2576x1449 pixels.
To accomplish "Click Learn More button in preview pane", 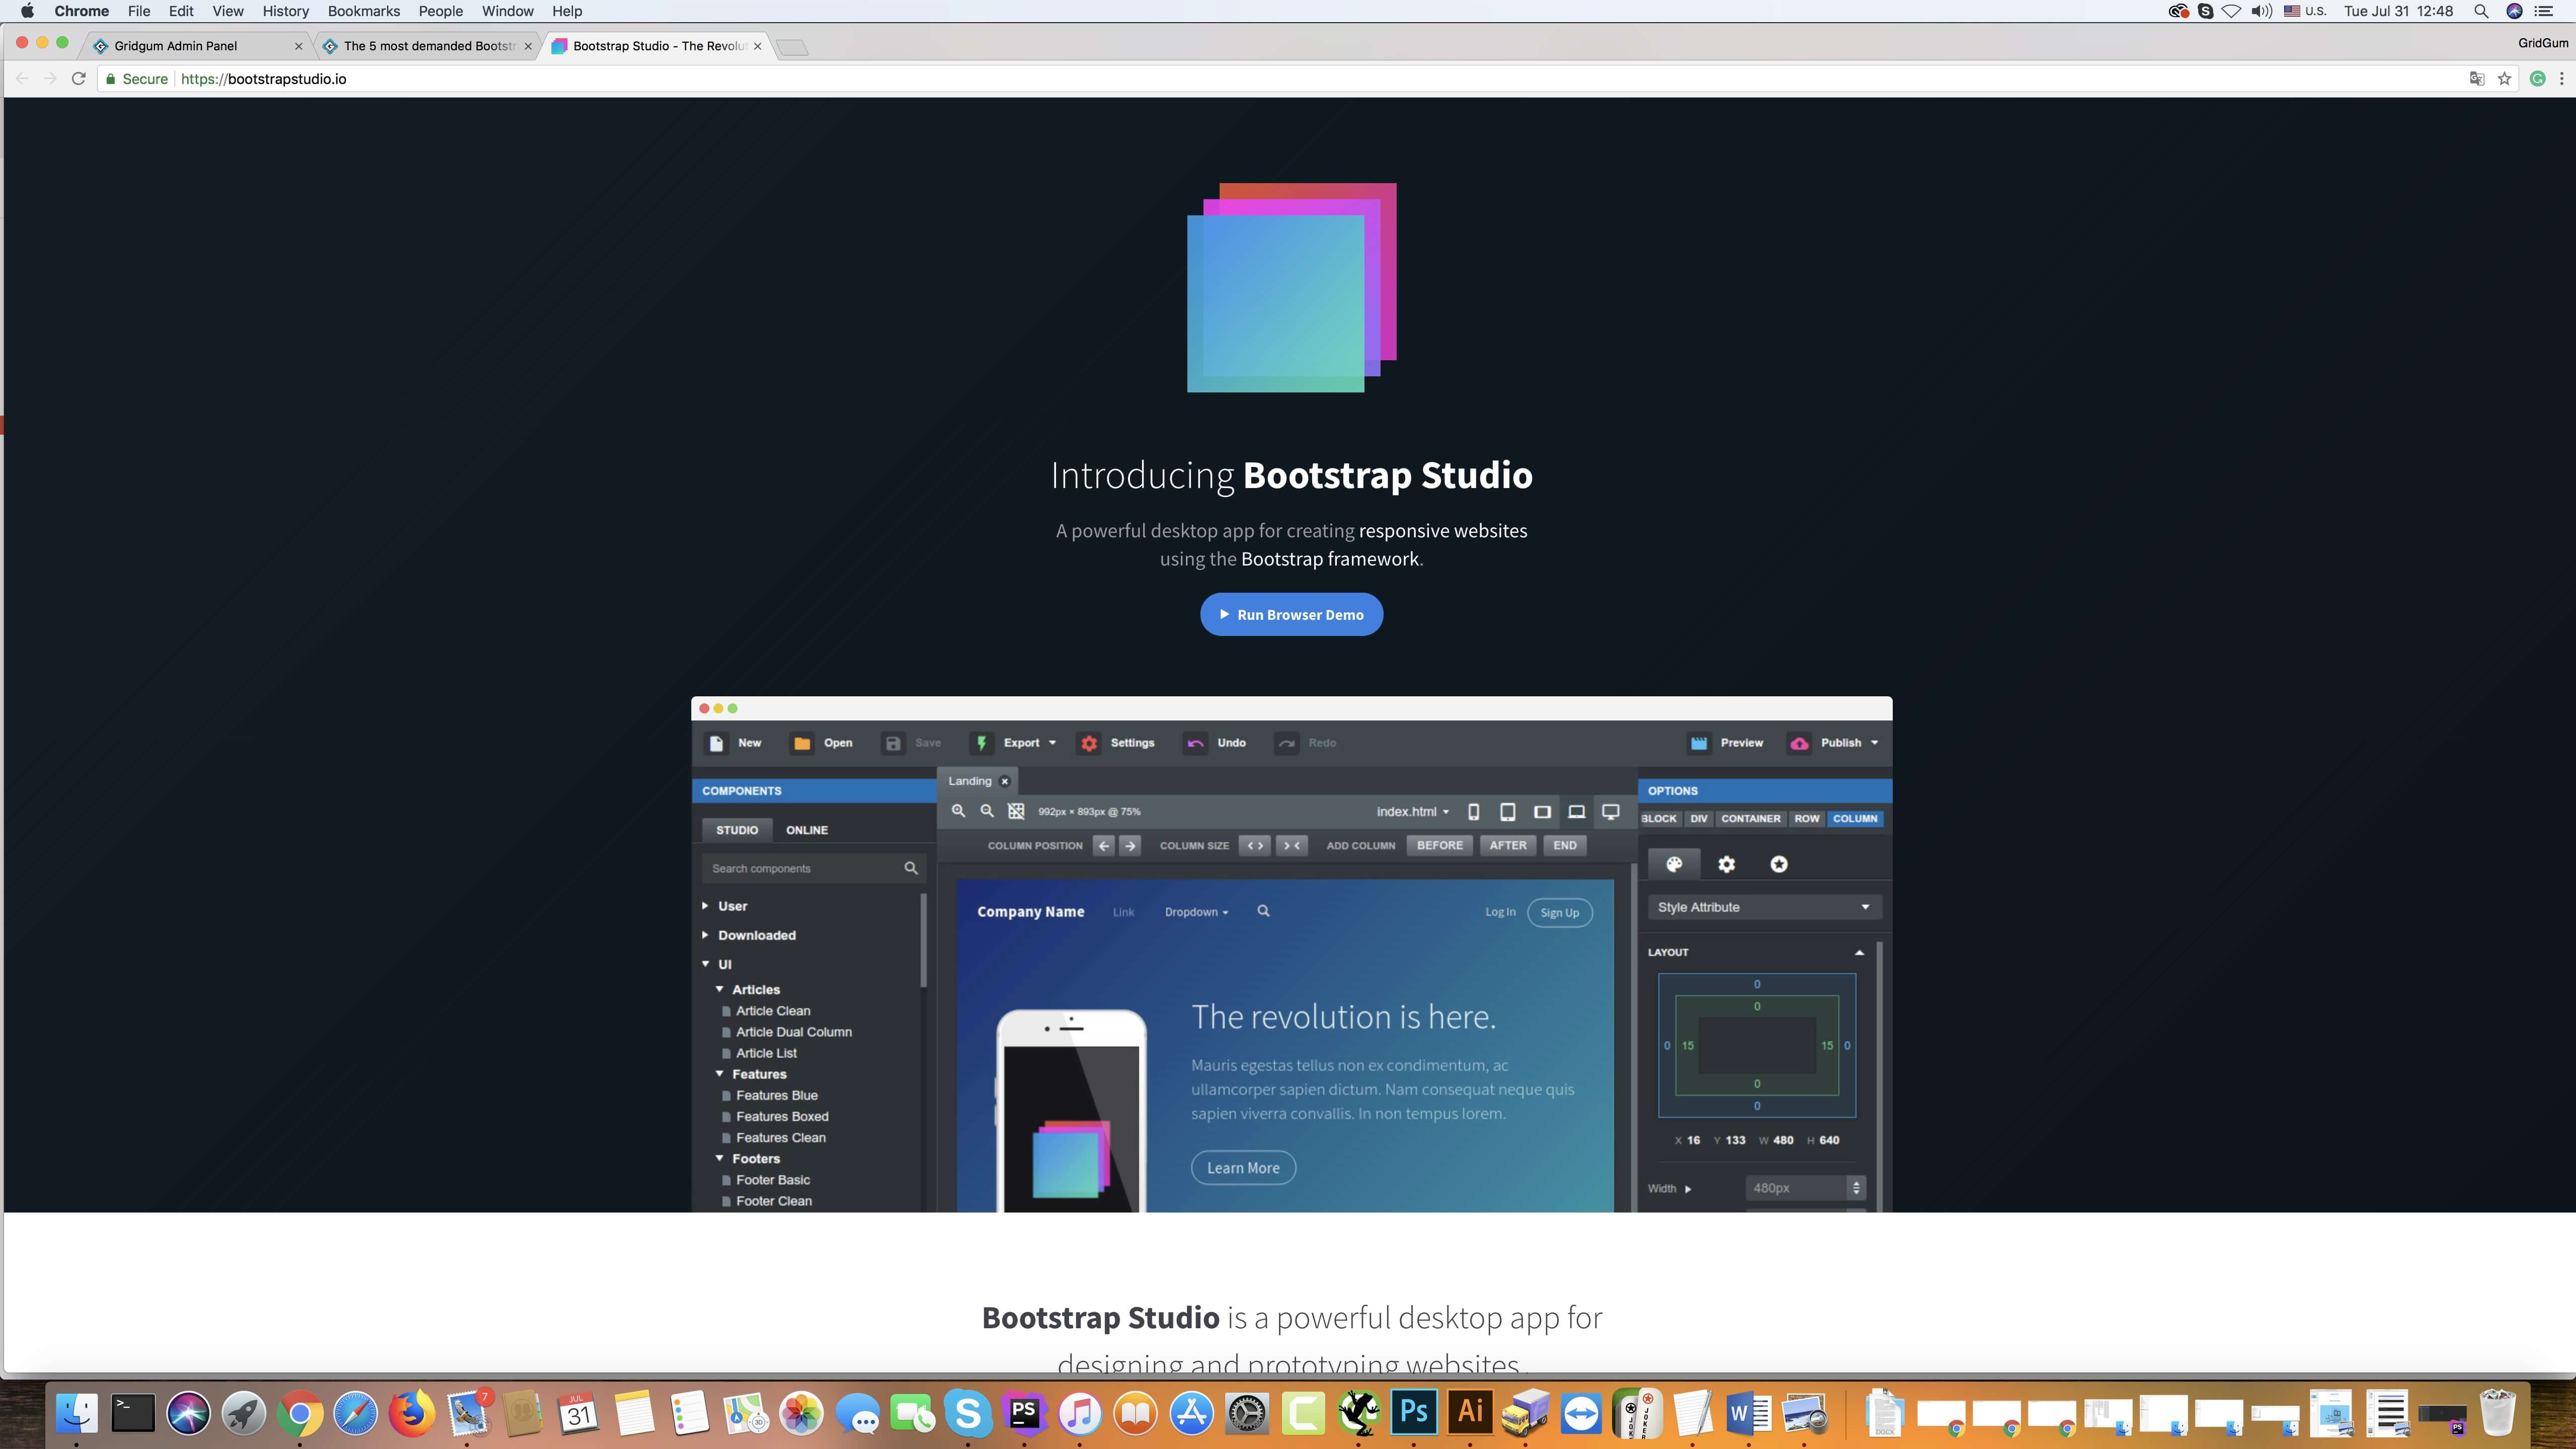I will pyautogui.click(x=1244, y=1166).
